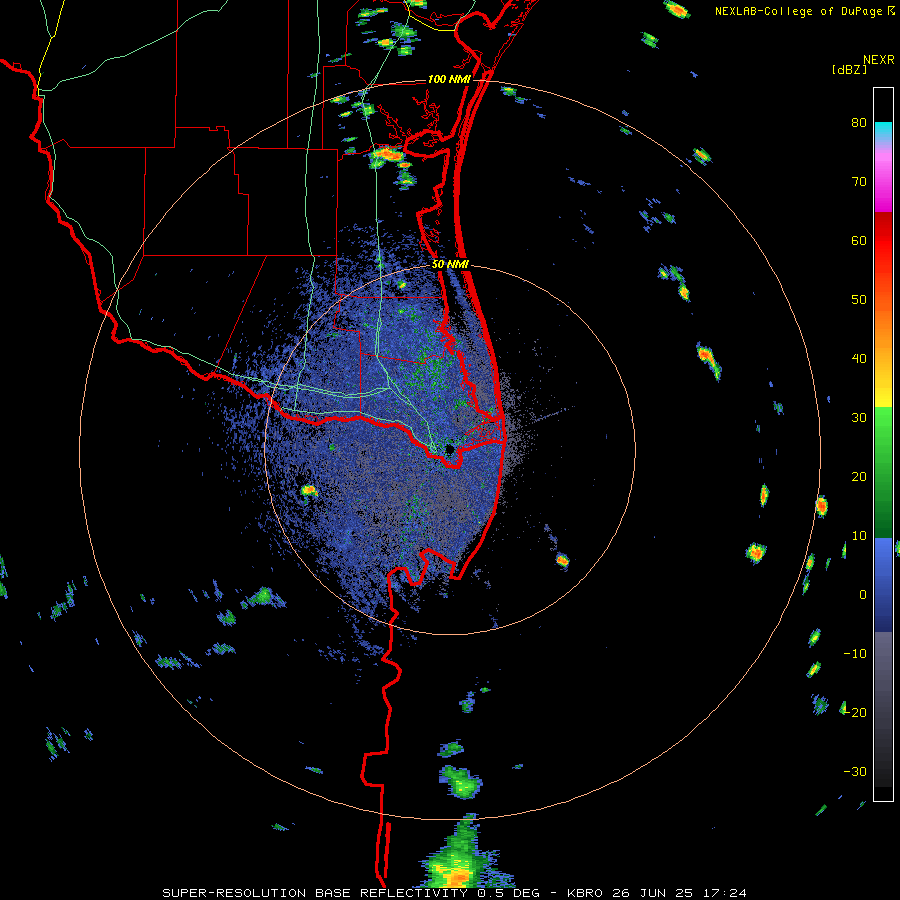The width and height of the screenshot is (900, 900).
Task: Click the [dBZ] unit label
Action: (x=849, y=69)
